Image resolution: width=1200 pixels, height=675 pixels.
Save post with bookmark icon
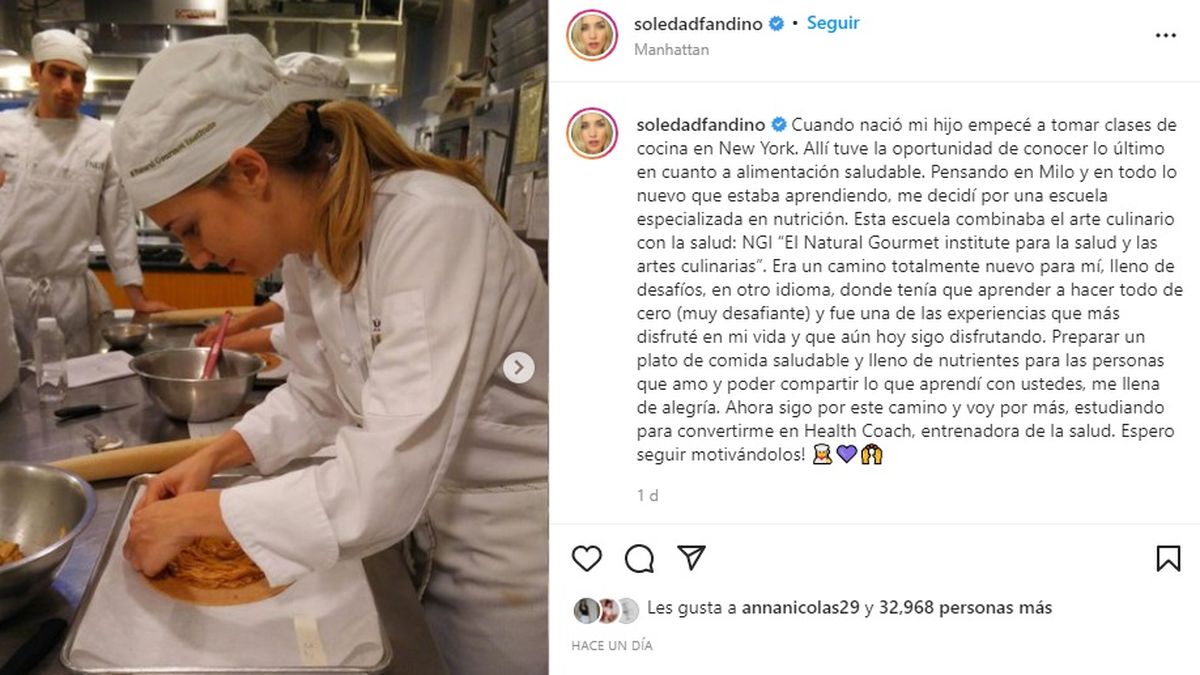1168,558
